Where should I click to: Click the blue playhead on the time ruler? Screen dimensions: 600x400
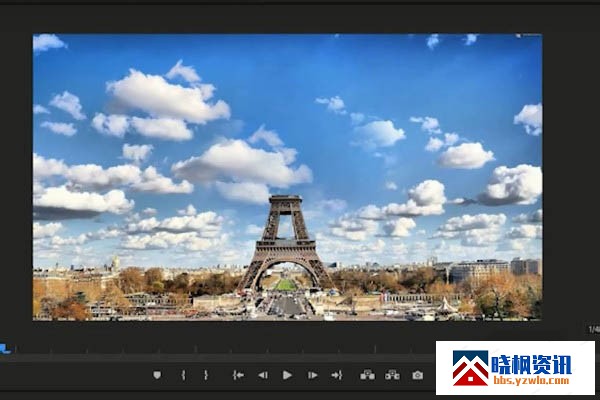coord(5,349)
